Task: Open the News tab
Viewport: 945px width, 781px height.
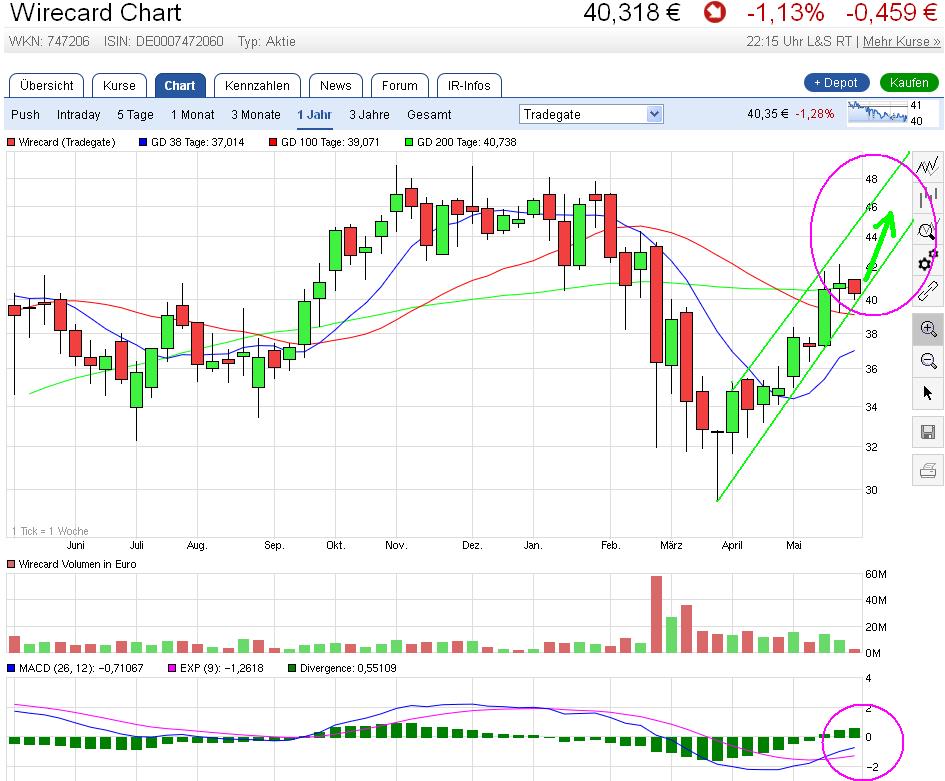Action: coord(336,86)
